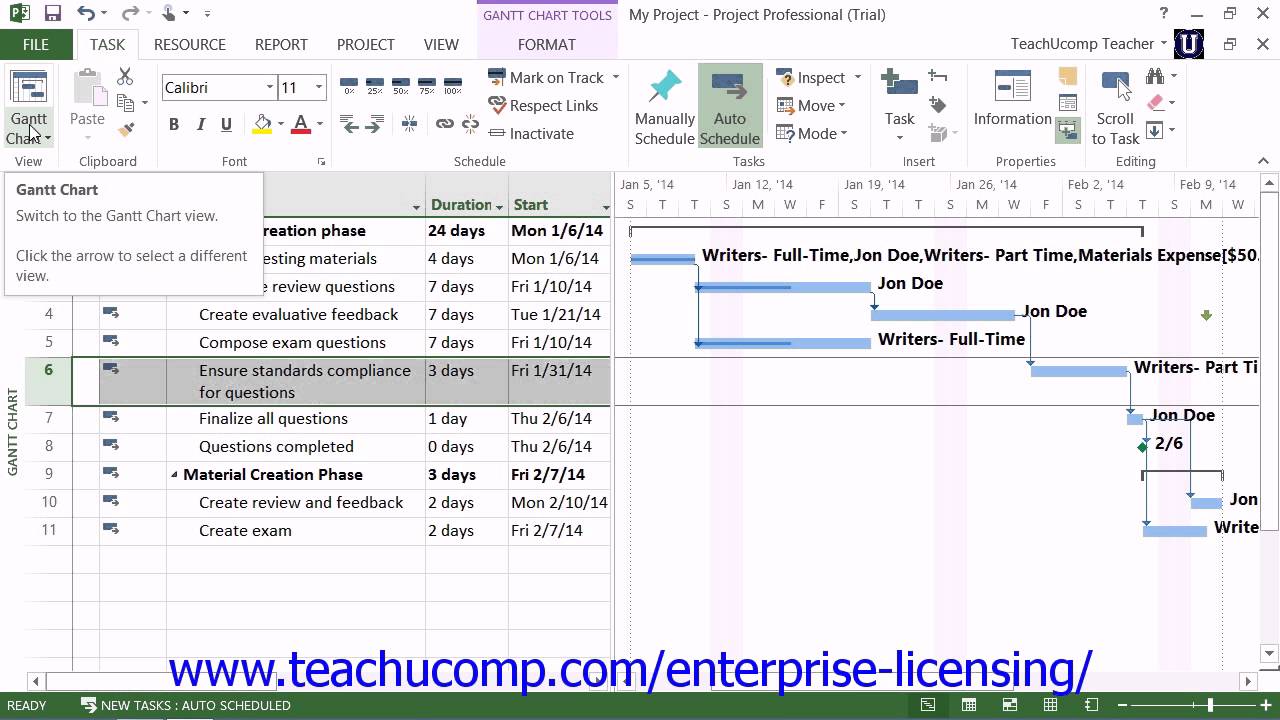
Task: Collapse Material Creation Phase summary task
Action: 174,475
